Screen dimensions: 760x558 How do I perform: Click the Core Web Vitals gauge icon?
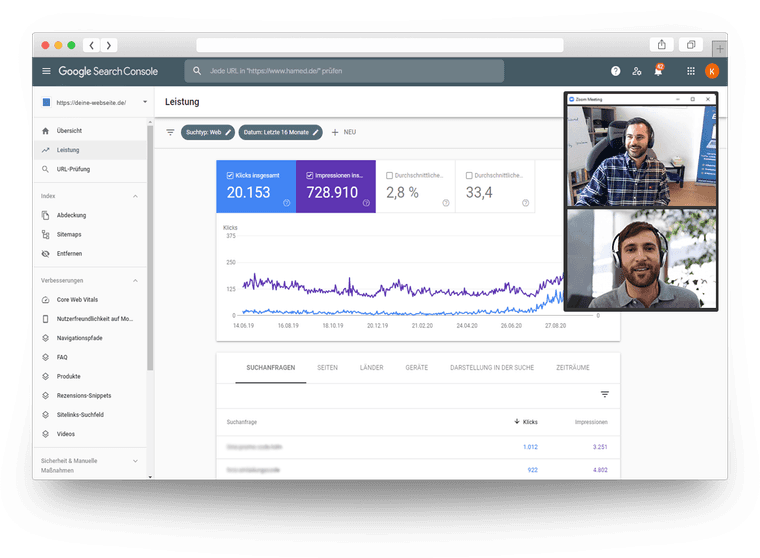point(46,300)
